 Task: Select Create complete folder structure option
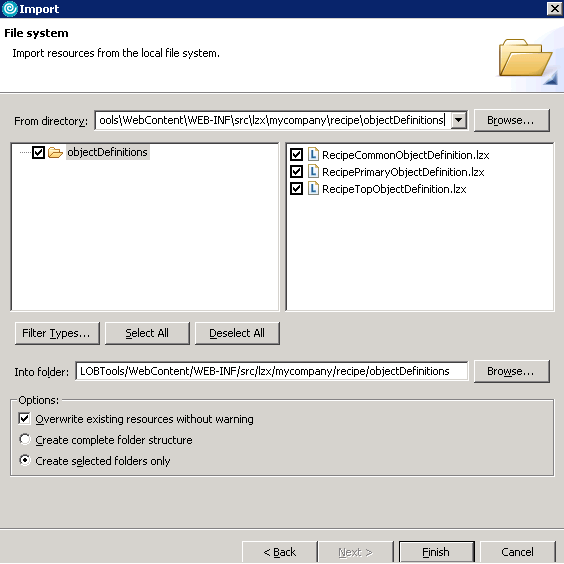25,439
